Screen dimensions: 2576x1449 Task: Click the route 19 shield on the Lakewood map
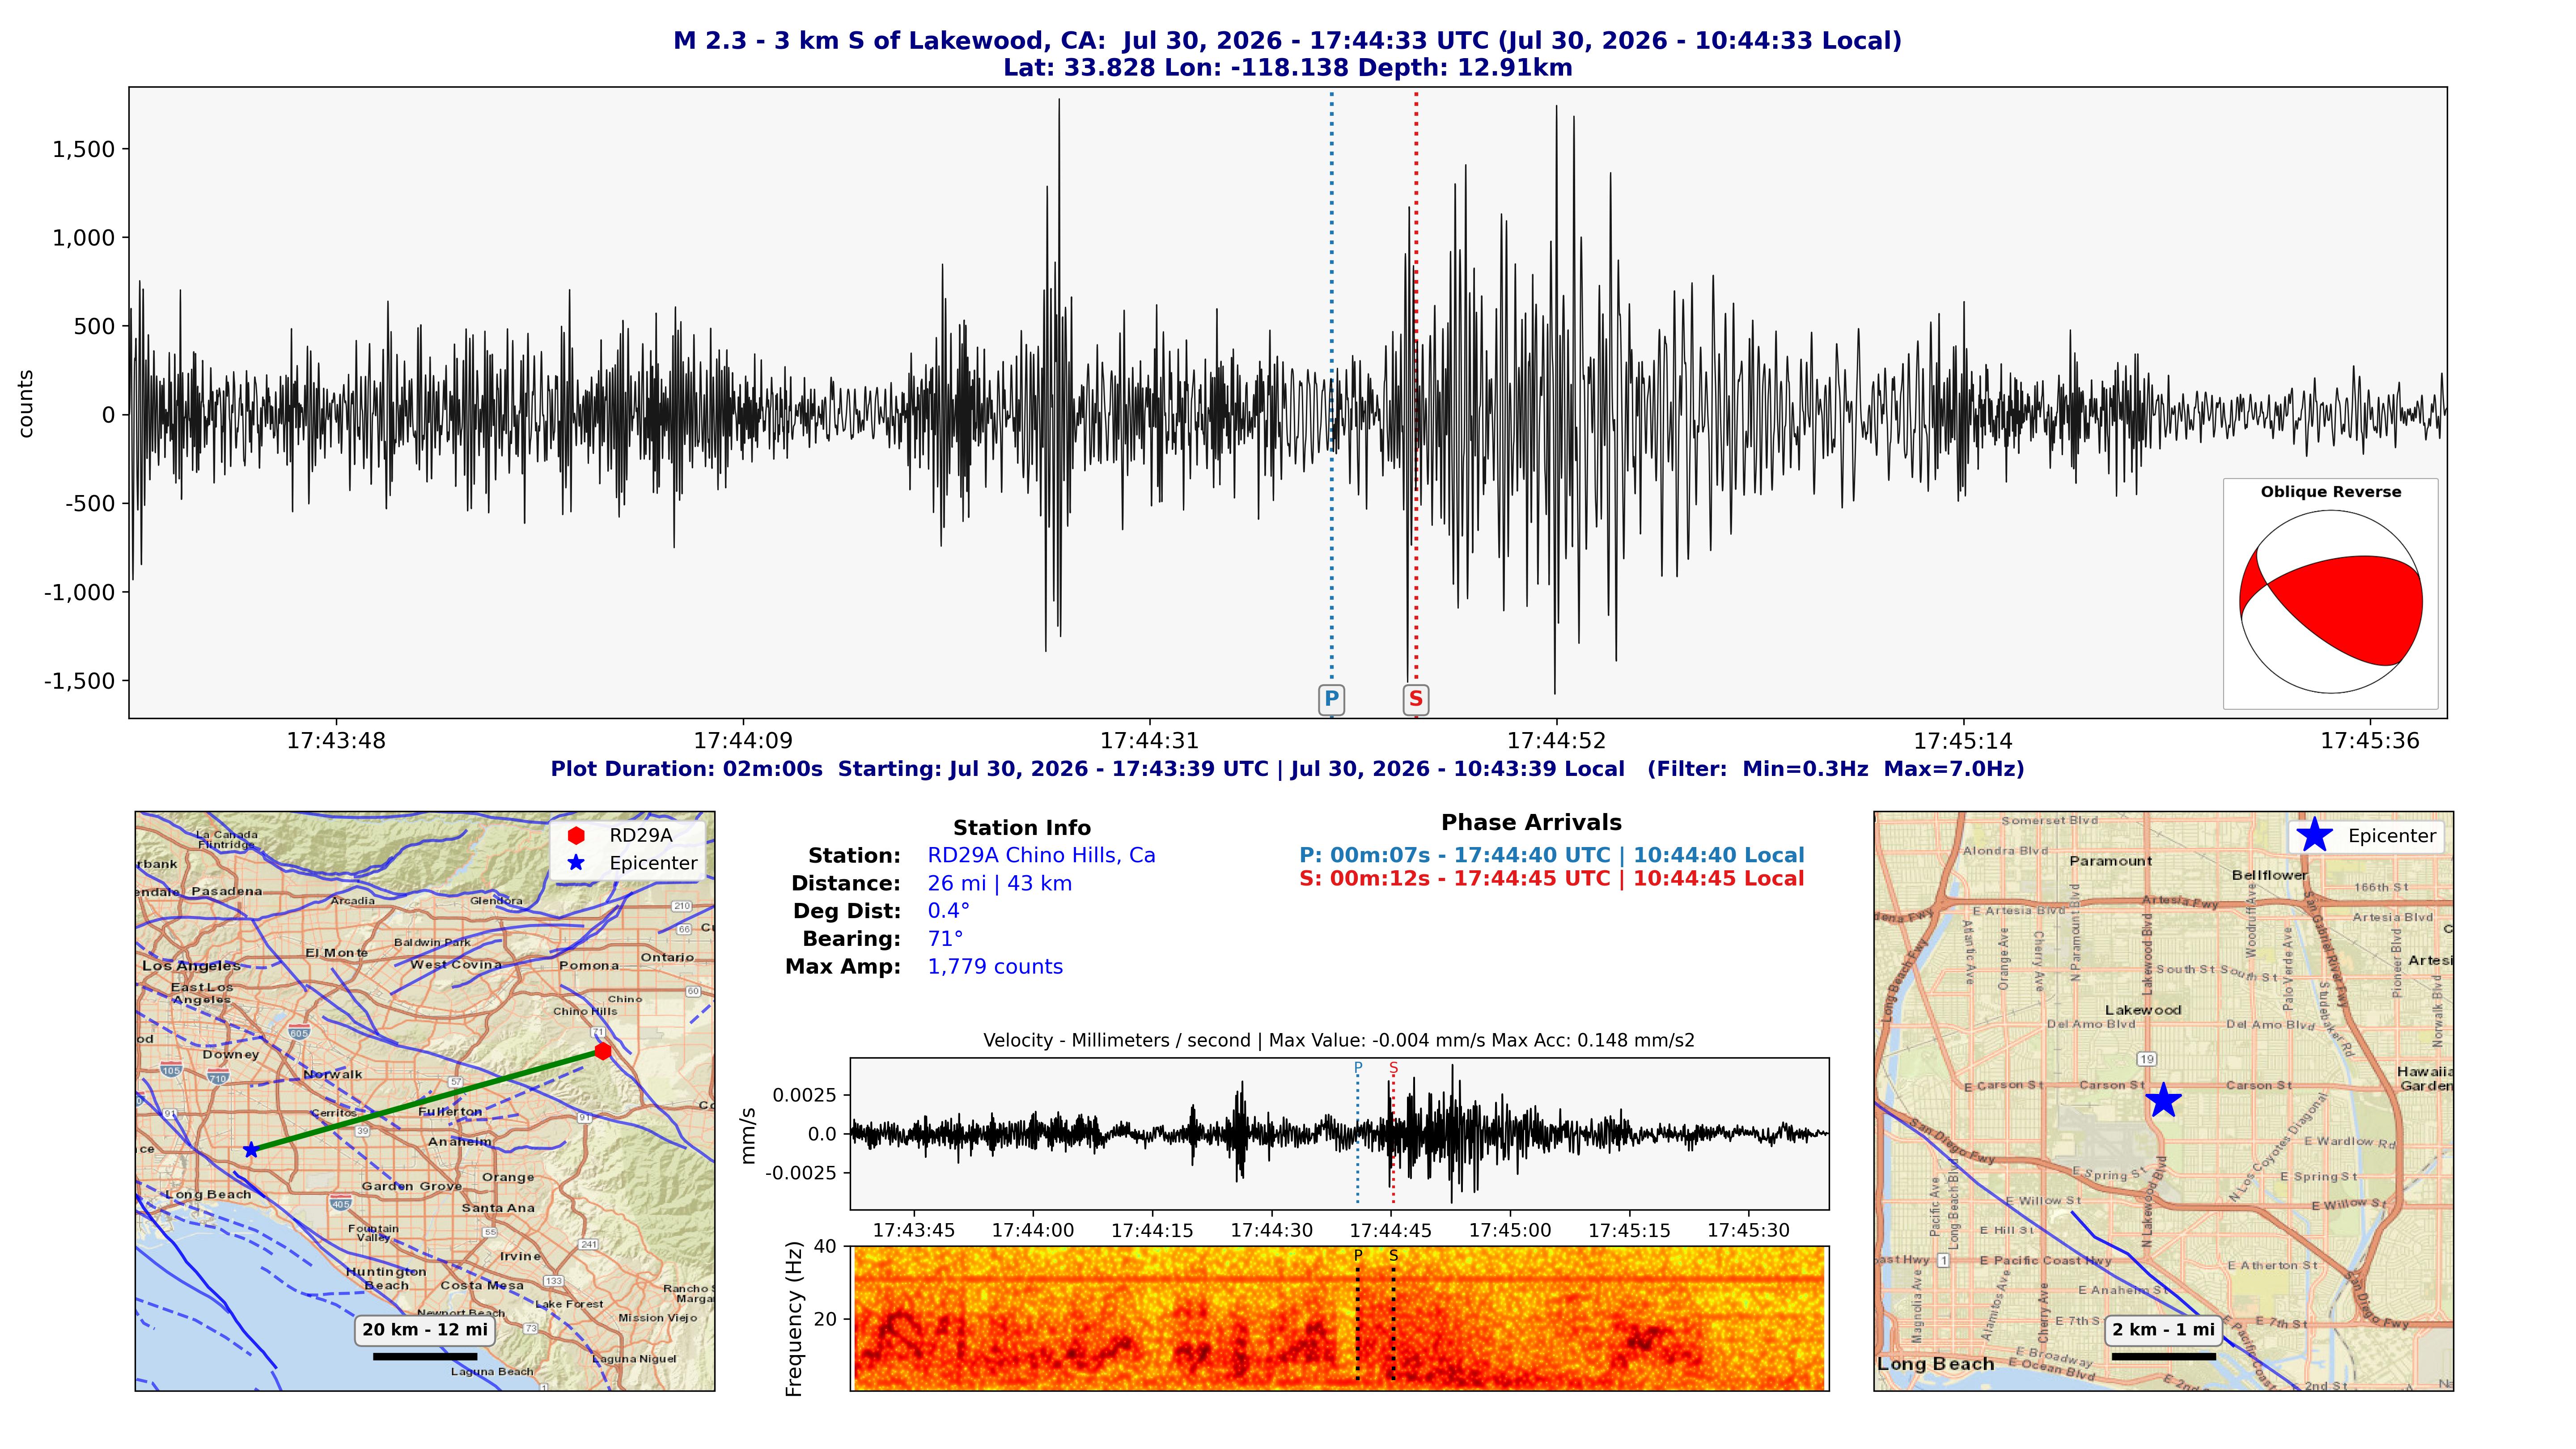pyautogui.click(x=2146, y=1059)
